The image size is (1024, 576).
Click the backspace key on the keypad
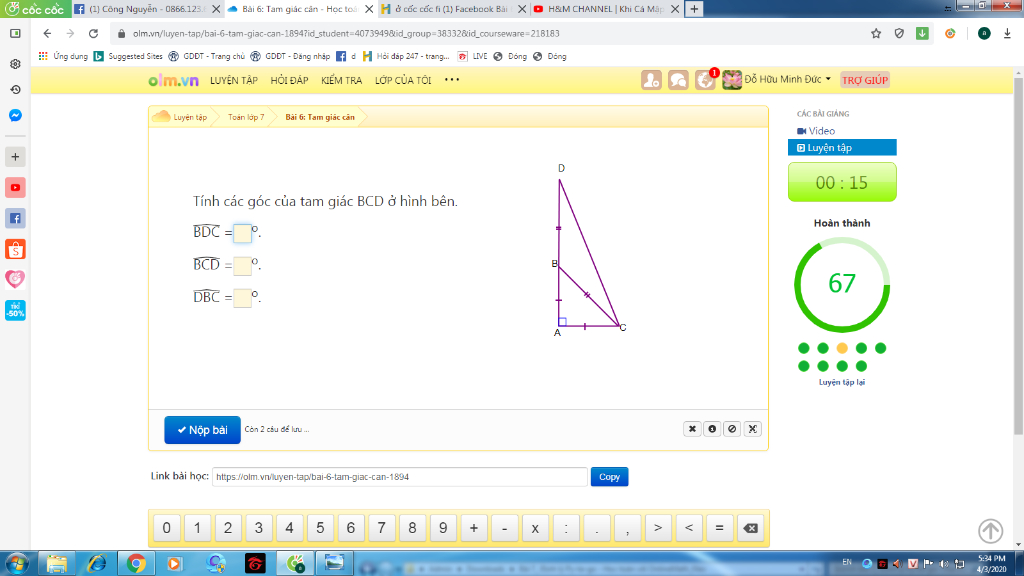tap(750, 528)
